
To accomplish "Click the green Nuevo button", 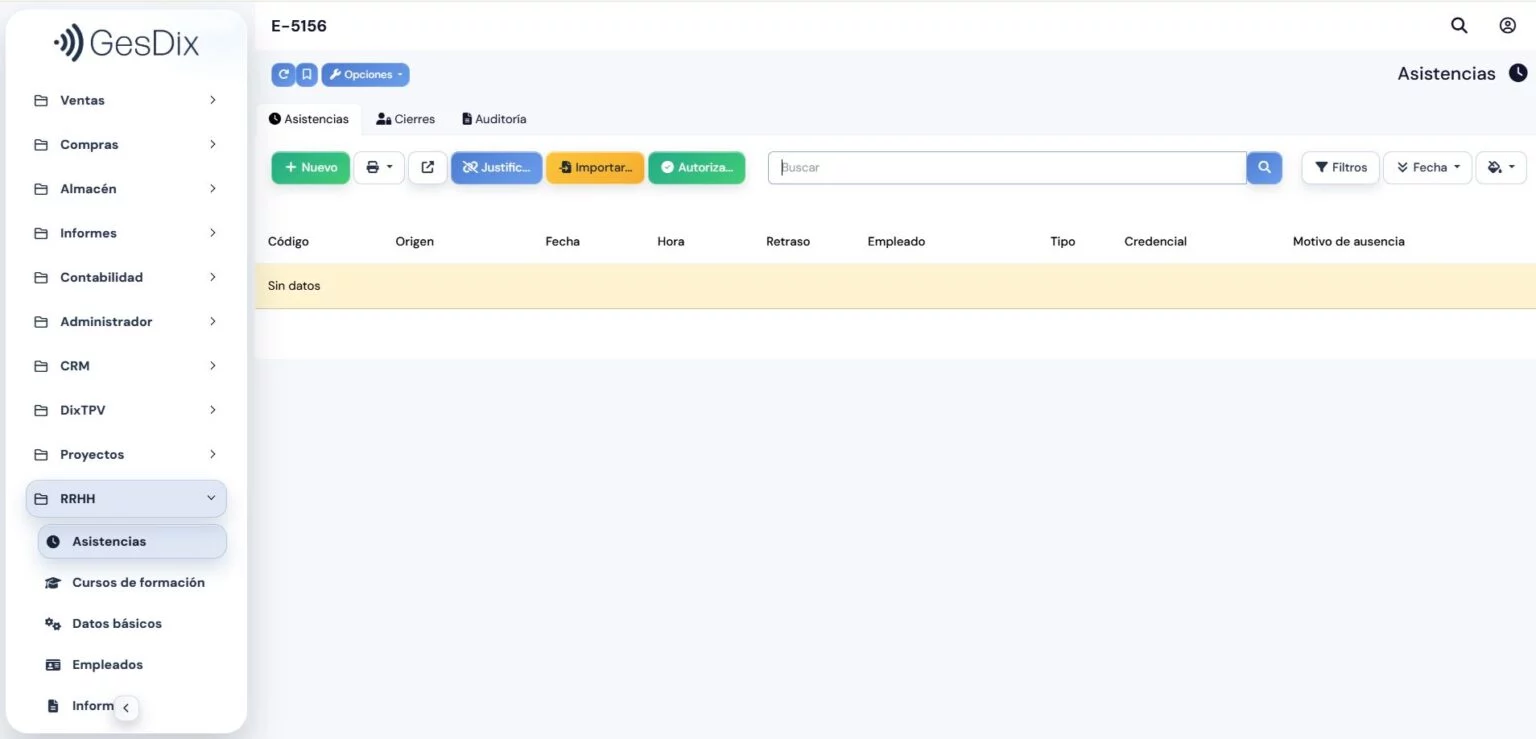I will (311, 168).
